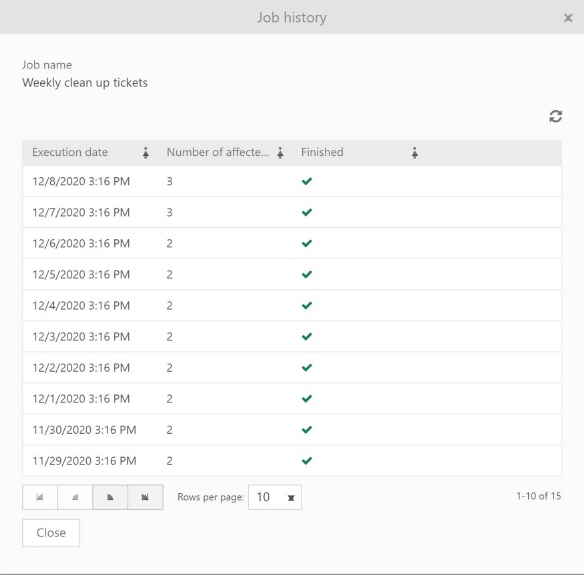This screenshot has height=575, width=584.
Task: Click the finished checkmark for 12/6/2020
Action: [307, 244]
